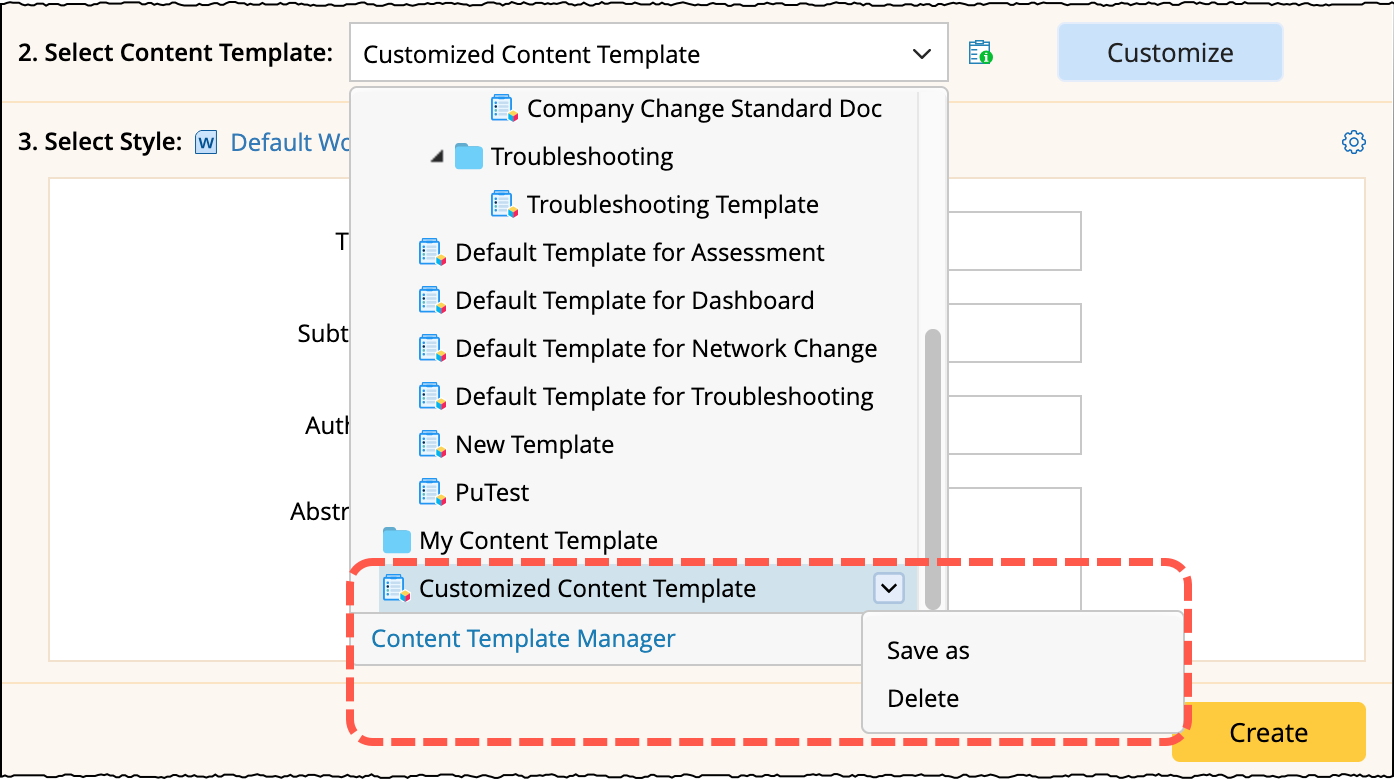The image size is (1394, 780).
Task: Select Default Template for Assessment
Action: pyautogui.click(x=639, y=253)
